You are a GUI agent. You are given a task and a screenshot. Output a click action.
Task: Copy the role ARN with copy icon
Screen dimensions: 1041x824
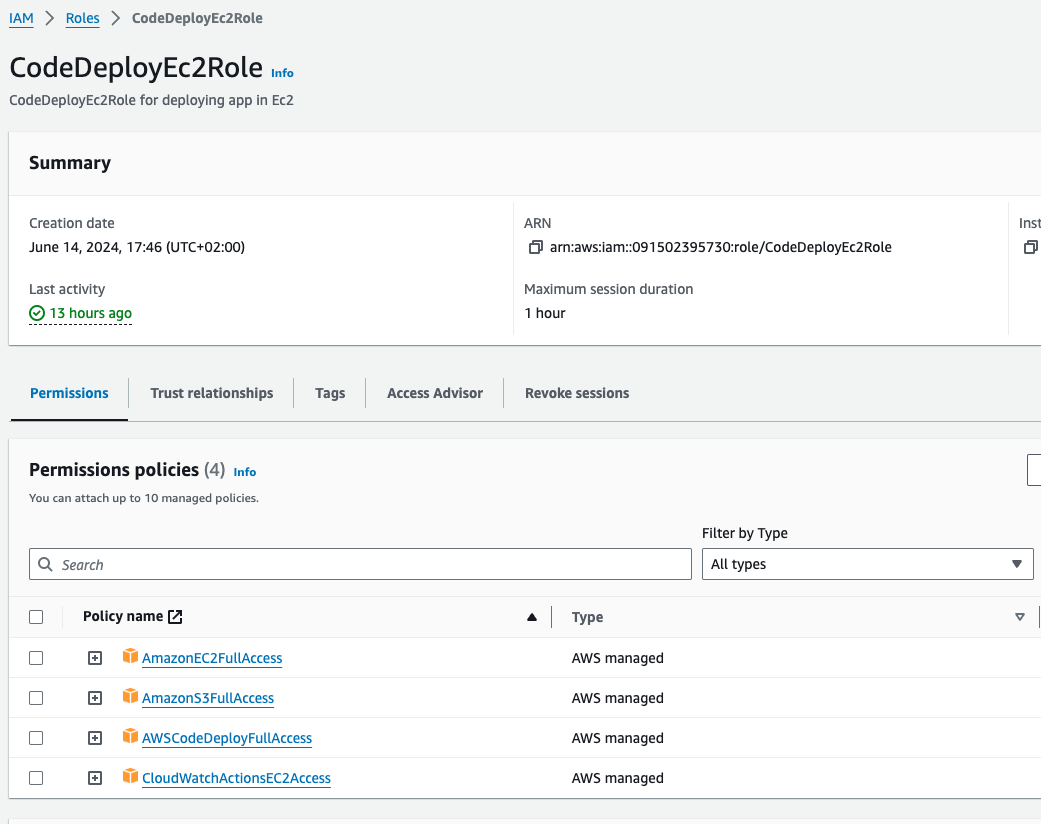point(535,247)
